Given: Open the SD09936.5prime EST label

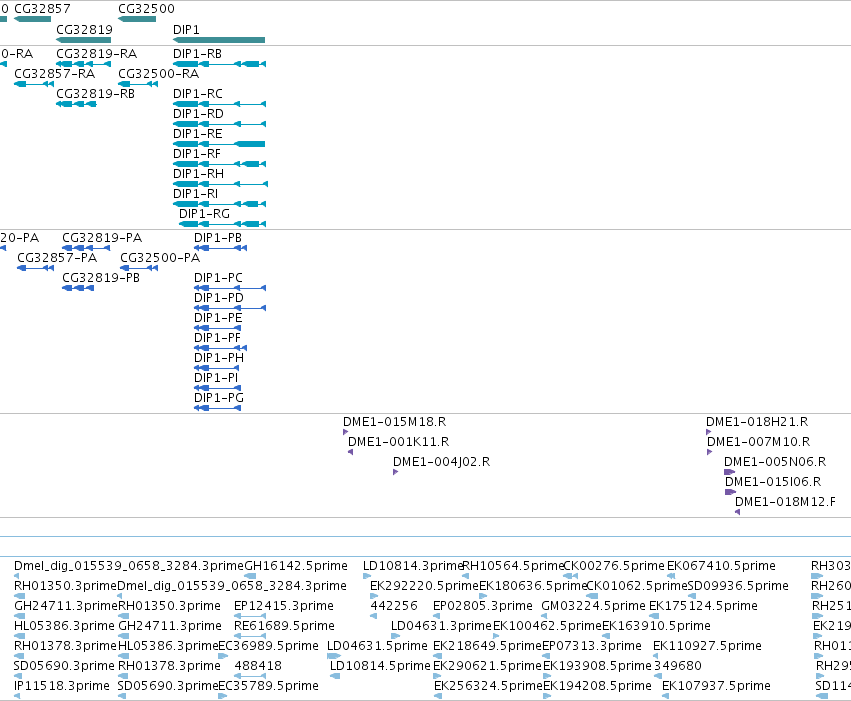Looking at the screenshot, I should click(738, 586).
